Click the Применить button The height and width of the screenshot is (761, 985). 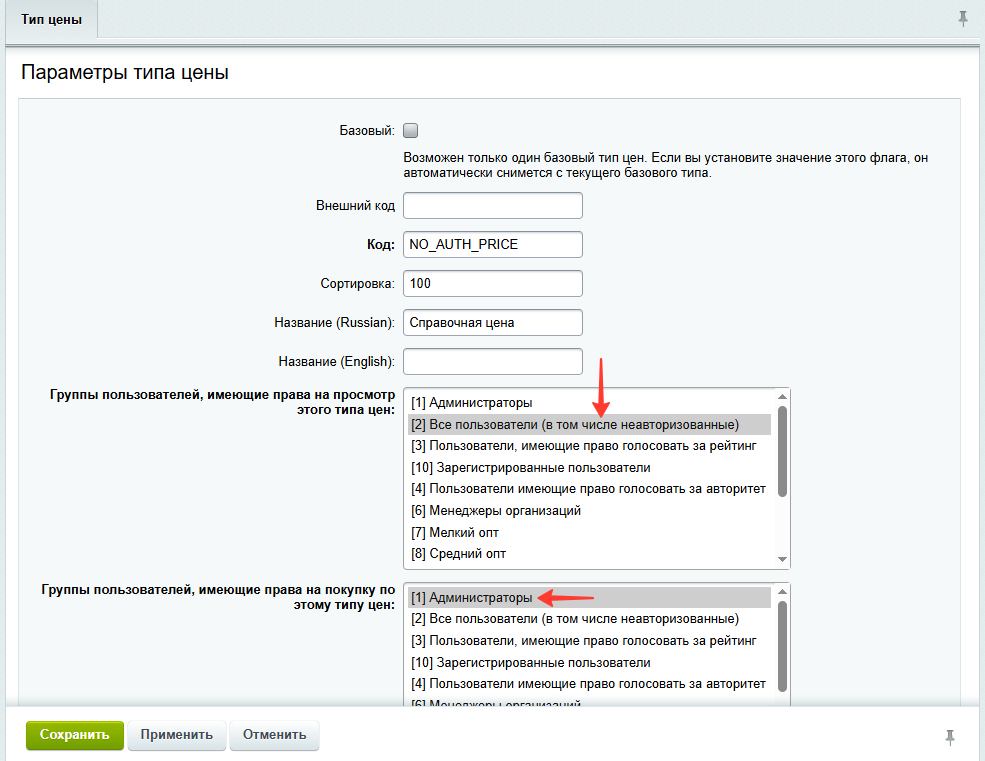177,735
